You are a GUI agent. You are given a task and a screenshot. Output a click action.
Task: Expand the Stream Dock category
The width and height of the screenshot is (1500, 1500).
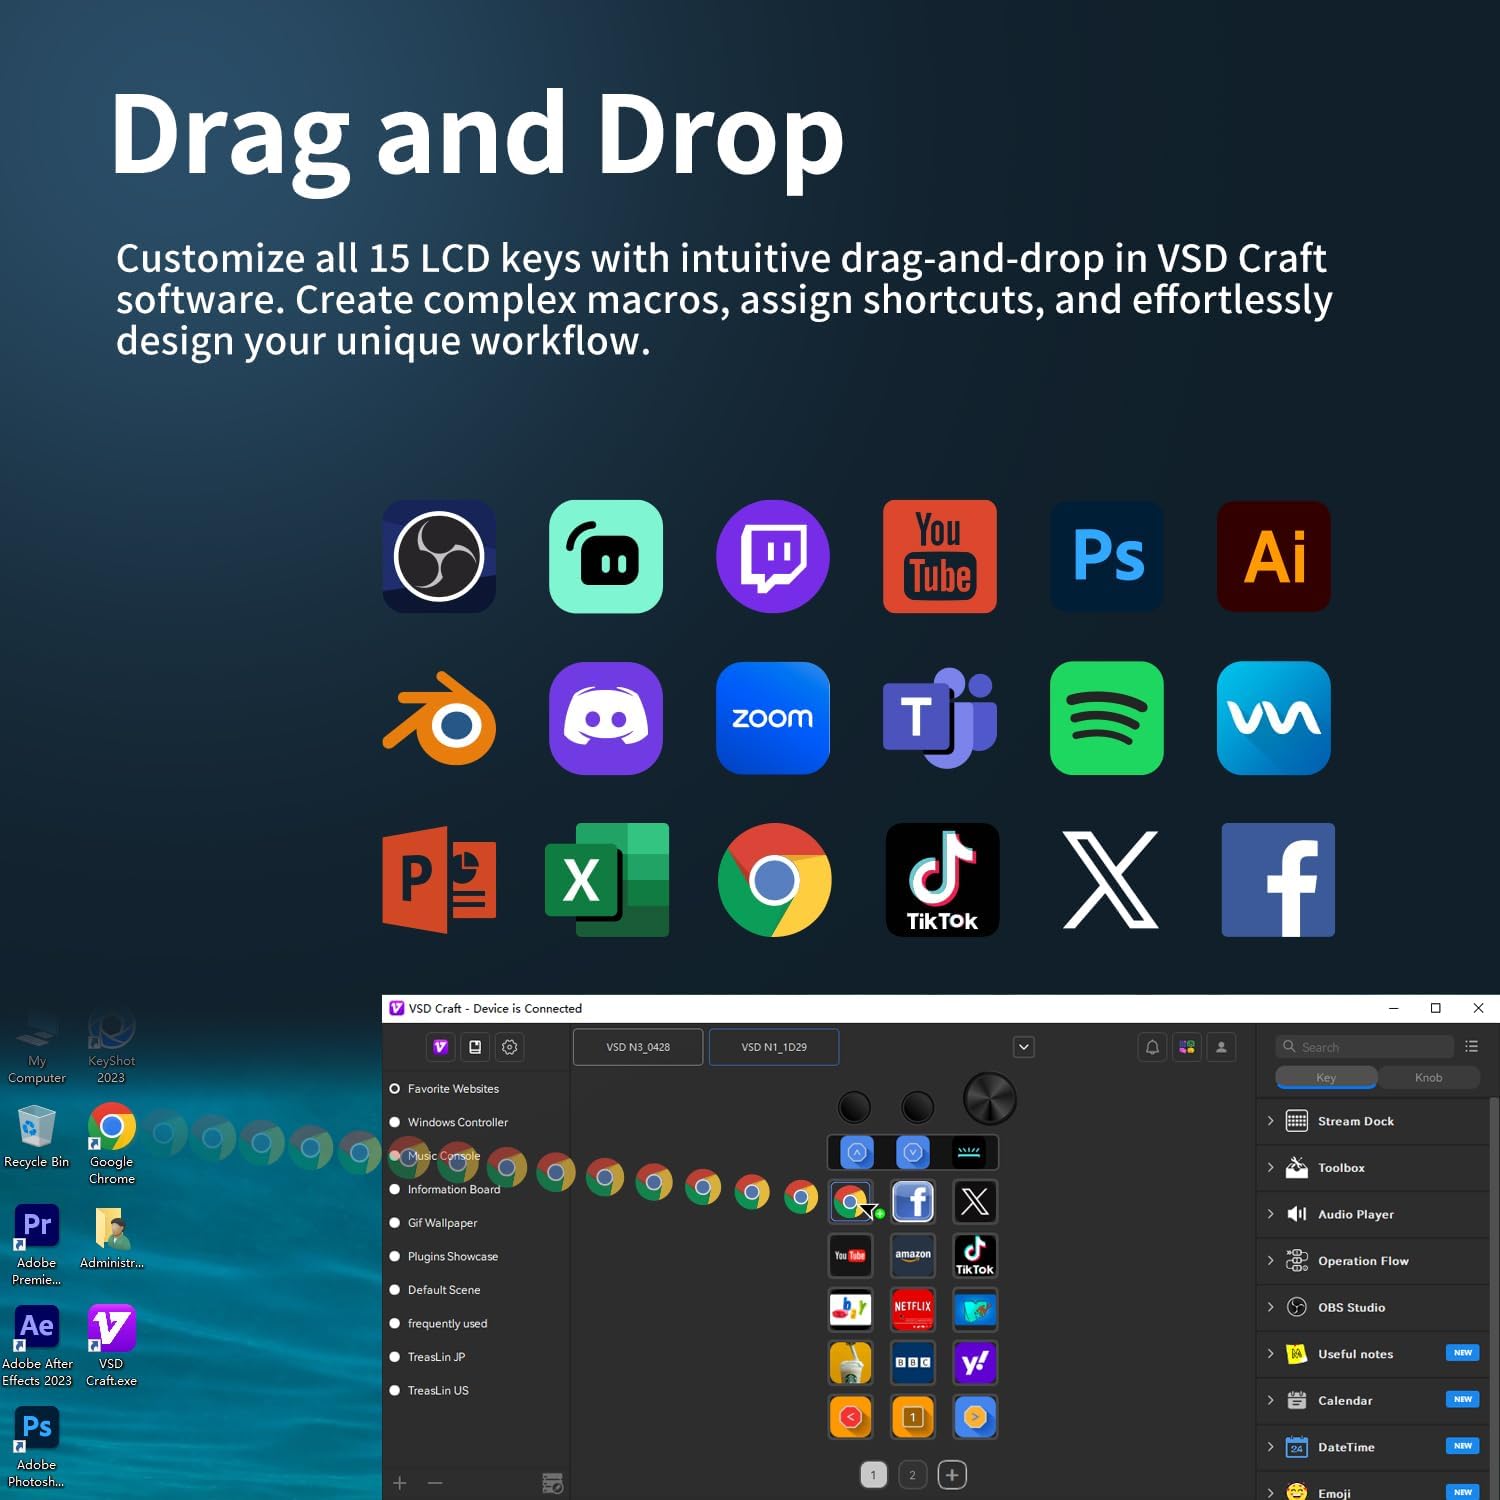[1271, 1121]
